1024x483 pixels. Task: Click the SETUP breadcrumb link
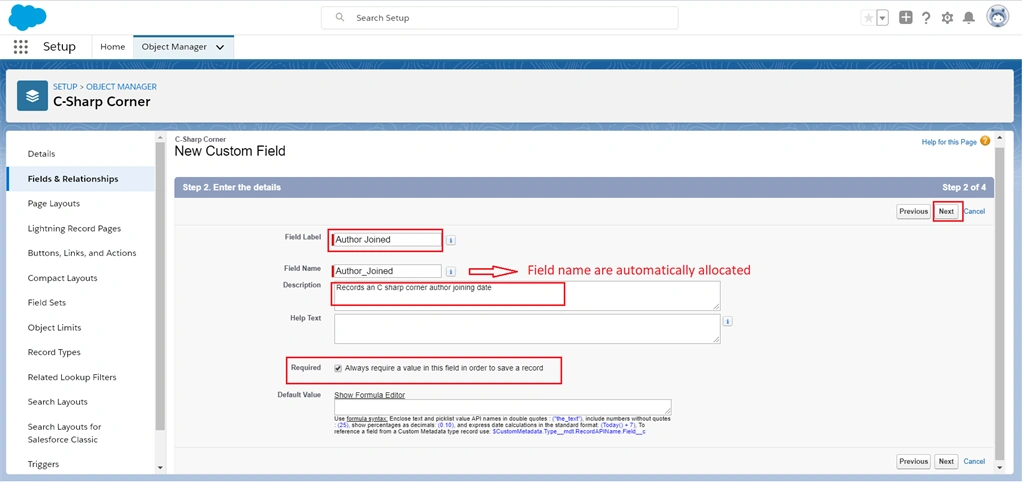pos(65,86)
